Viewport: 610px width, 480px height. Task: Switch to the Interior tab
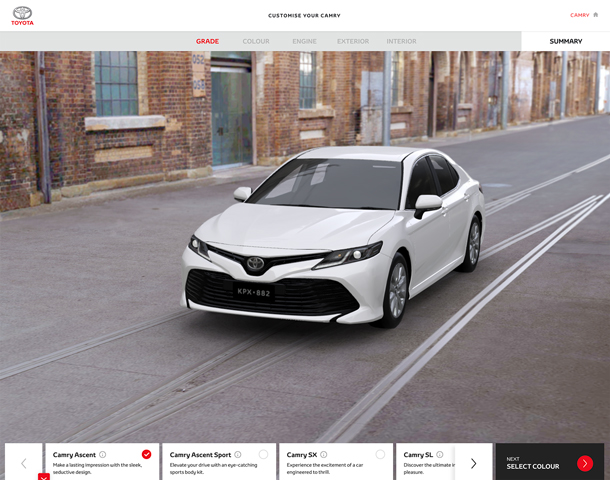[401, 41]
